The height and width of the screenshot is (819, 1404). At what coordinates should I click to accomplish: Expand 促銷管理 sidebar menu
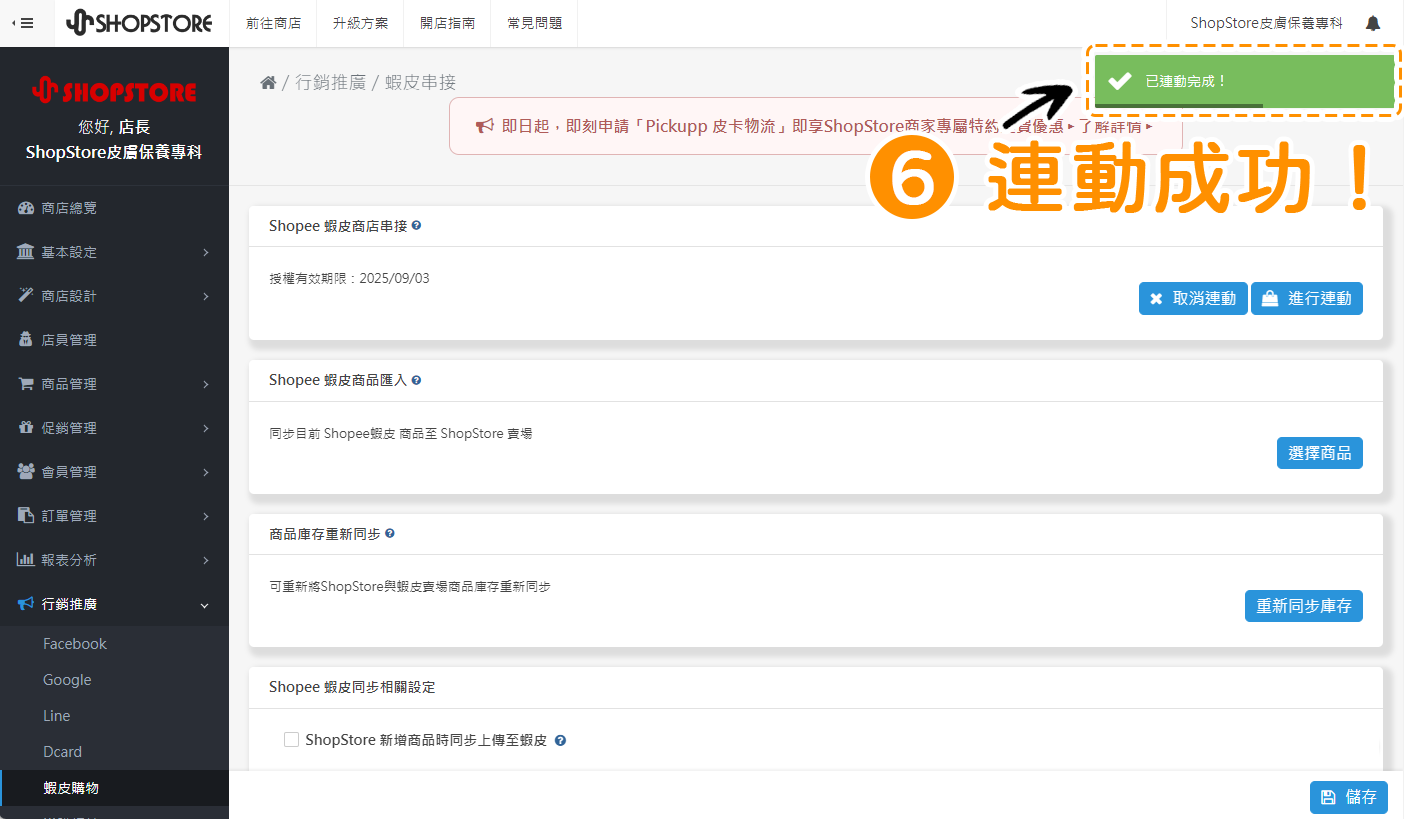[114, 428]
